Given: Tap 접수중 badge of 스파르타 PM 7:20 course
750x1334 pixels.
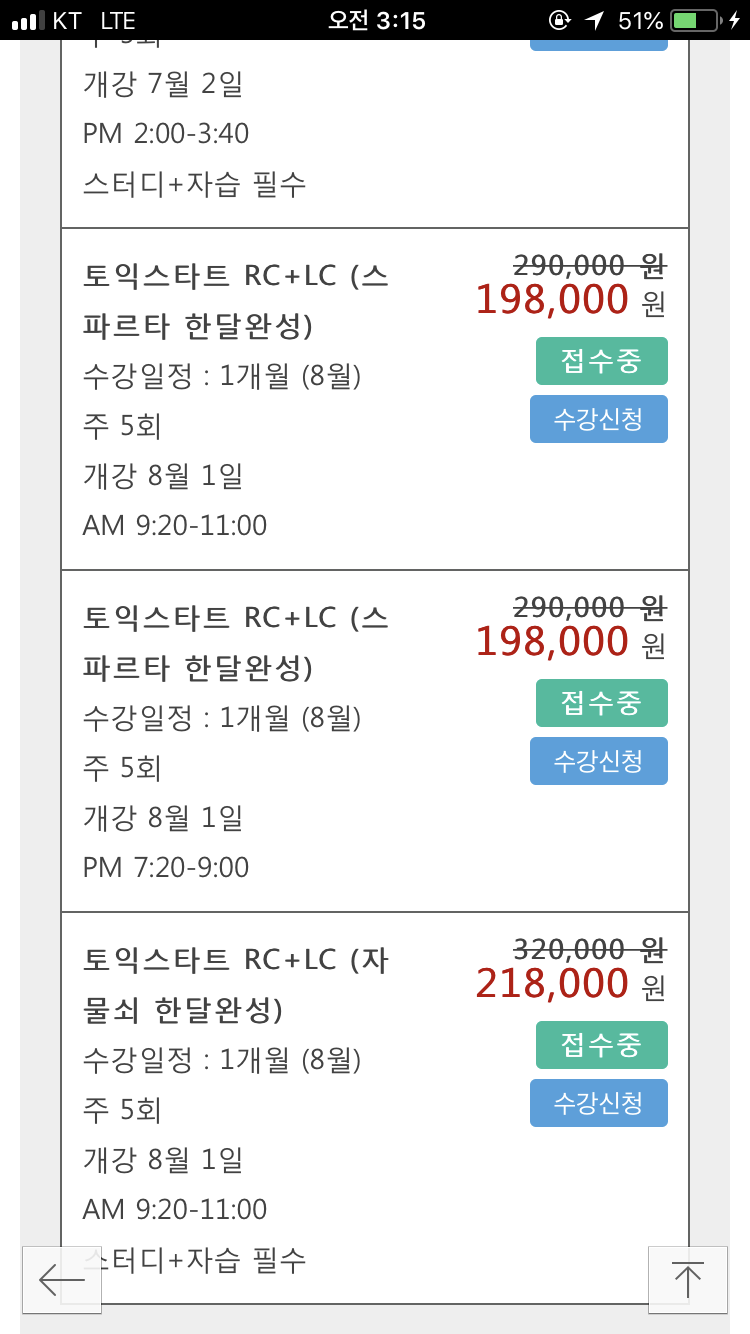Looking at the screenshot, I should [601, 703].
